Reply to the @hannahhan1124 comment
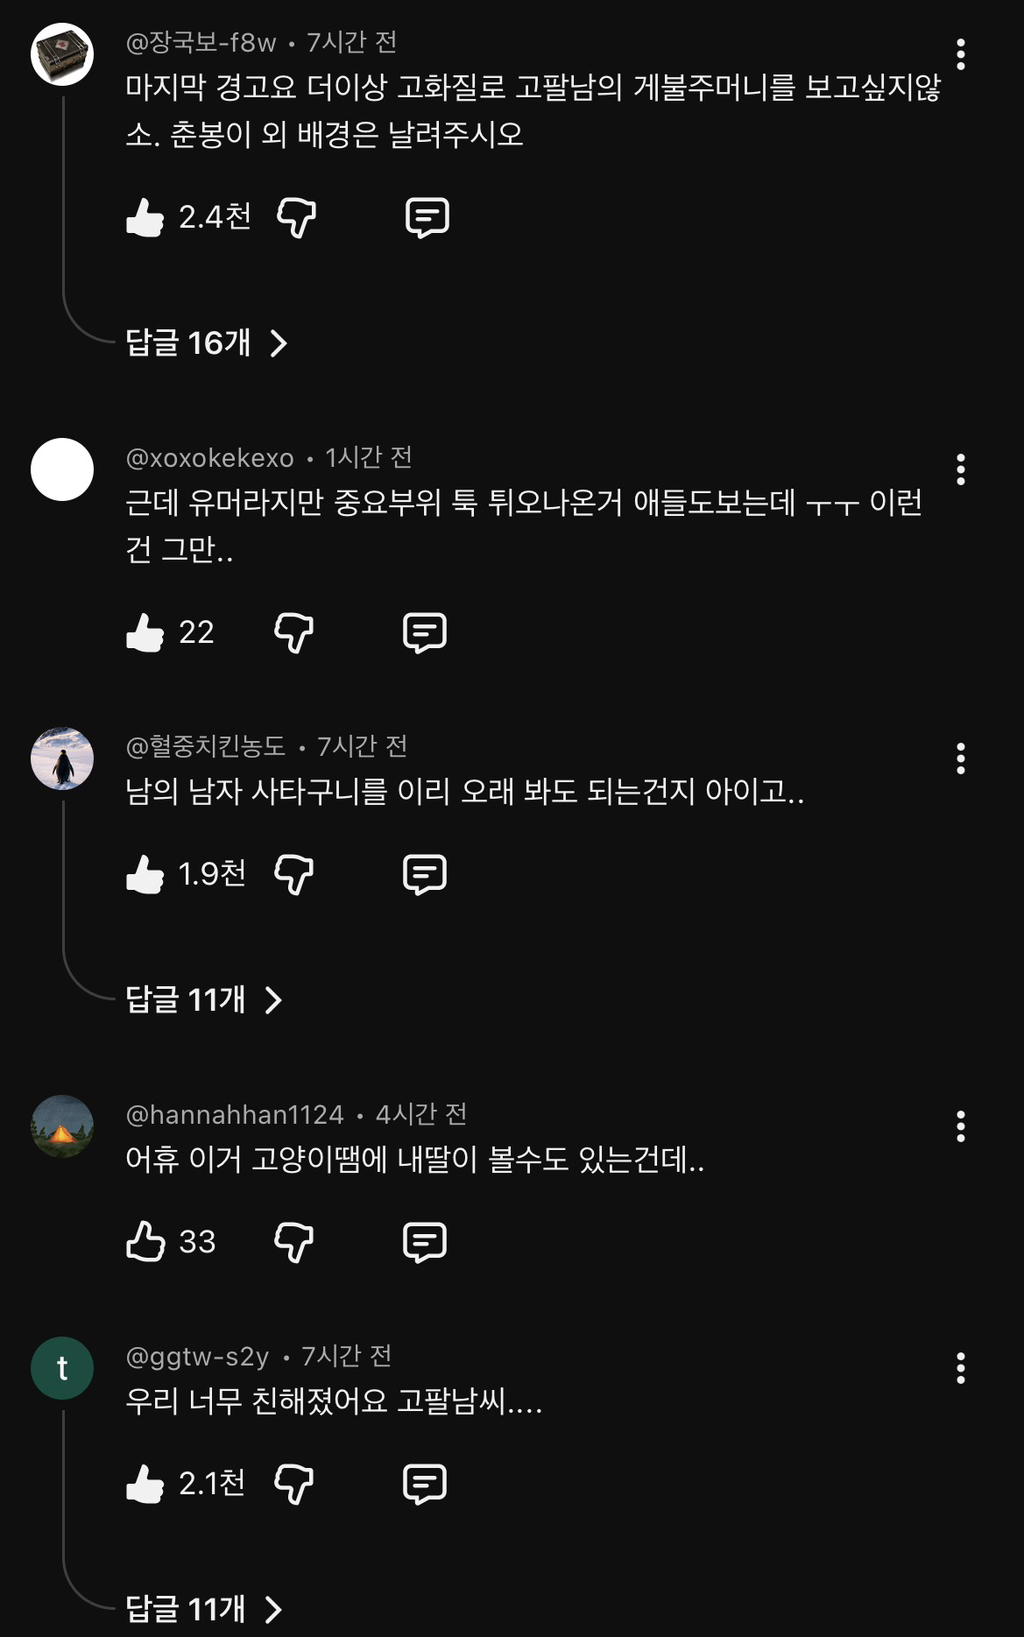 [425, 1241]
